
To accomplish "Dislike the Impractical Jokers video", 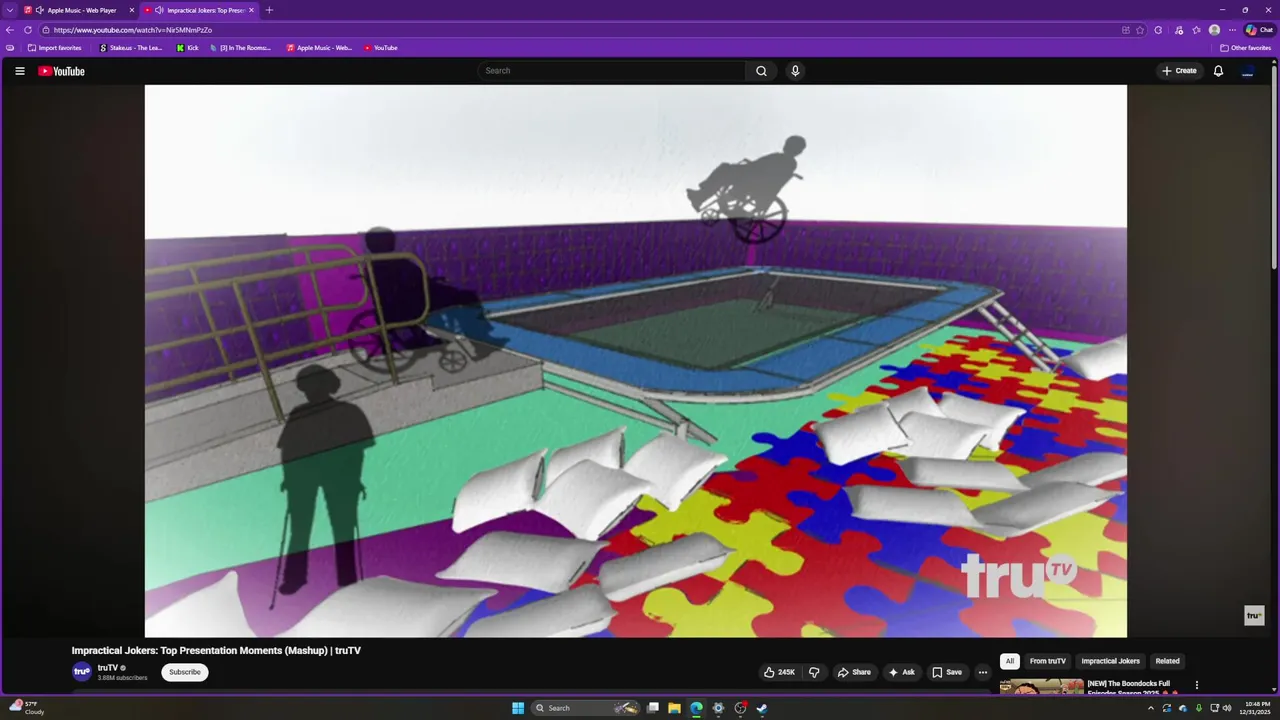I will [x=814, y=672].
